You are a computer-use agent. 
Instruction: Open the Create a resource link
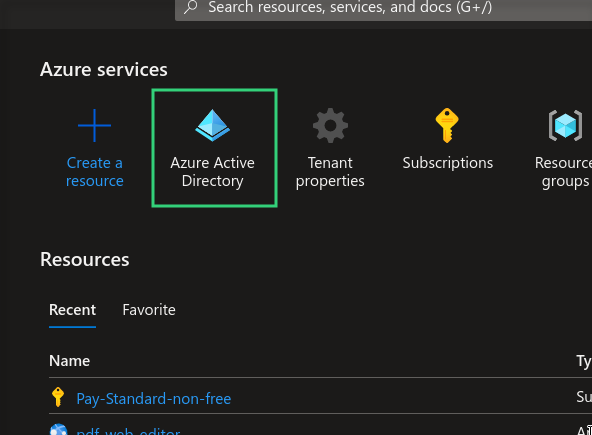[94, 172]
